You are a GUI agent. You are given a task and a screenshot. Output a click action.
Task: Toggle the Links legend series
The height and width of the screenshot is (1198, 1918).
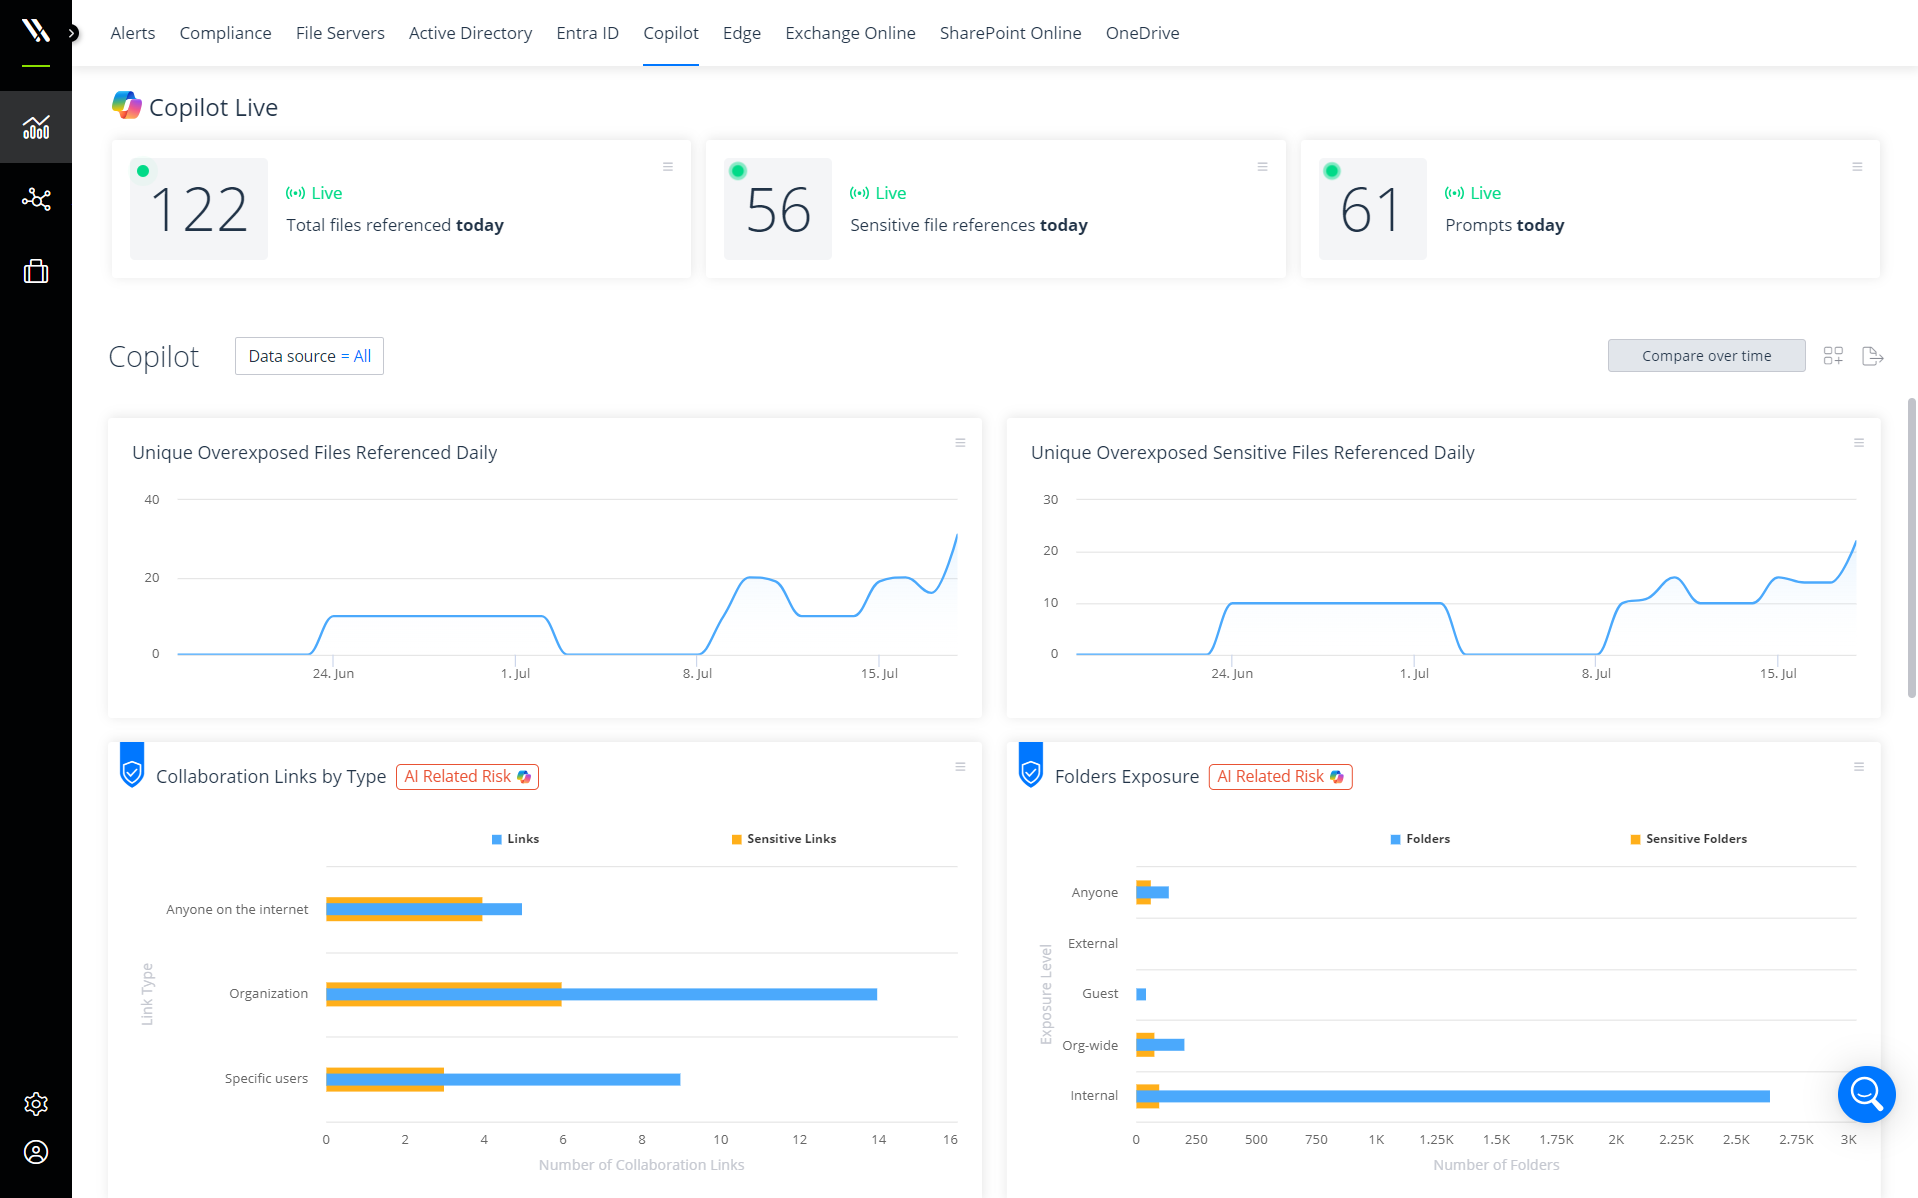point(515,839)
